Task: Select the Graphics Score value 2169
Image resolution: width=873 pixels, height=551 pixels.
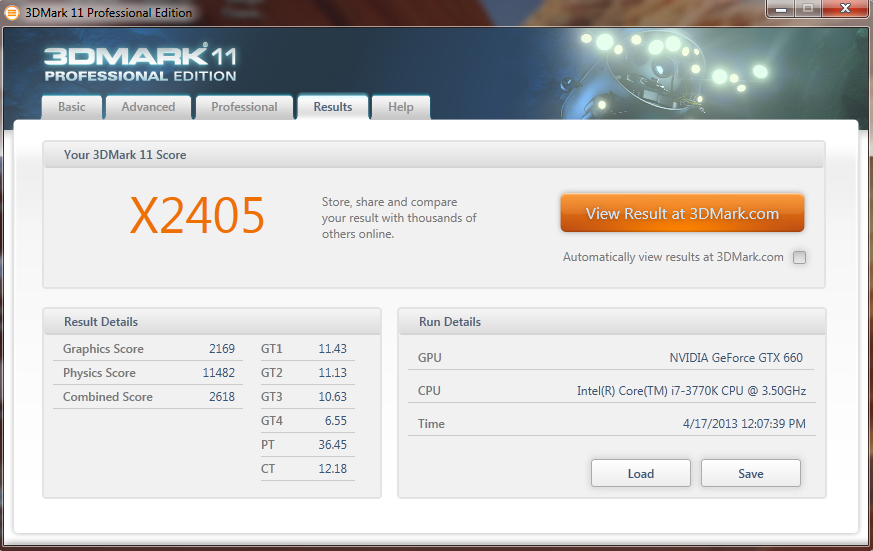Action: pyautogui.click(x=222, y=349)
